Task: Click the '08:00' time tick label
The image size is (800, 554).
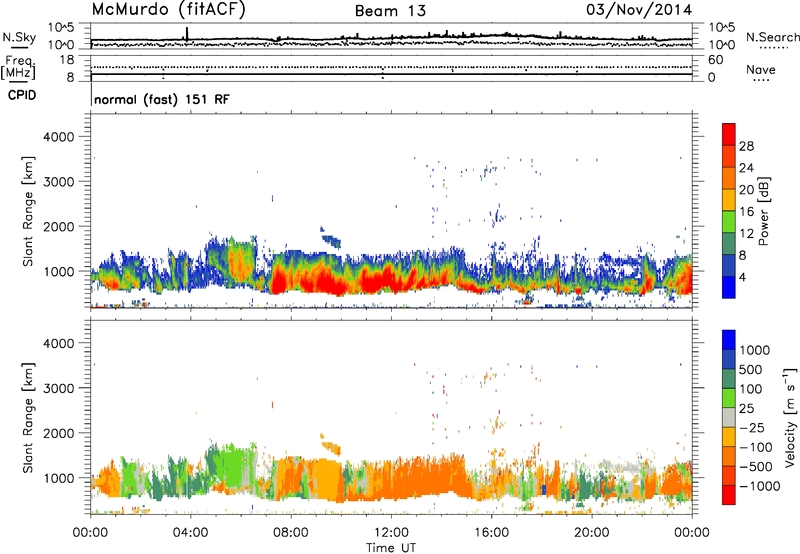Action: point(291,533)
